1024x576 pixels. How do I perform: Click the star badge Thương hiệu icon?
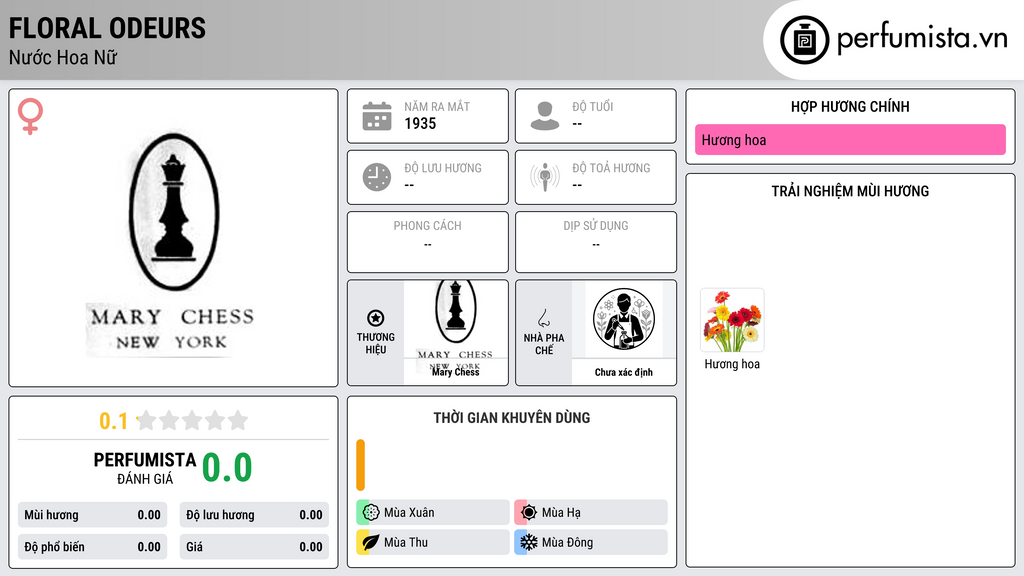376,318
